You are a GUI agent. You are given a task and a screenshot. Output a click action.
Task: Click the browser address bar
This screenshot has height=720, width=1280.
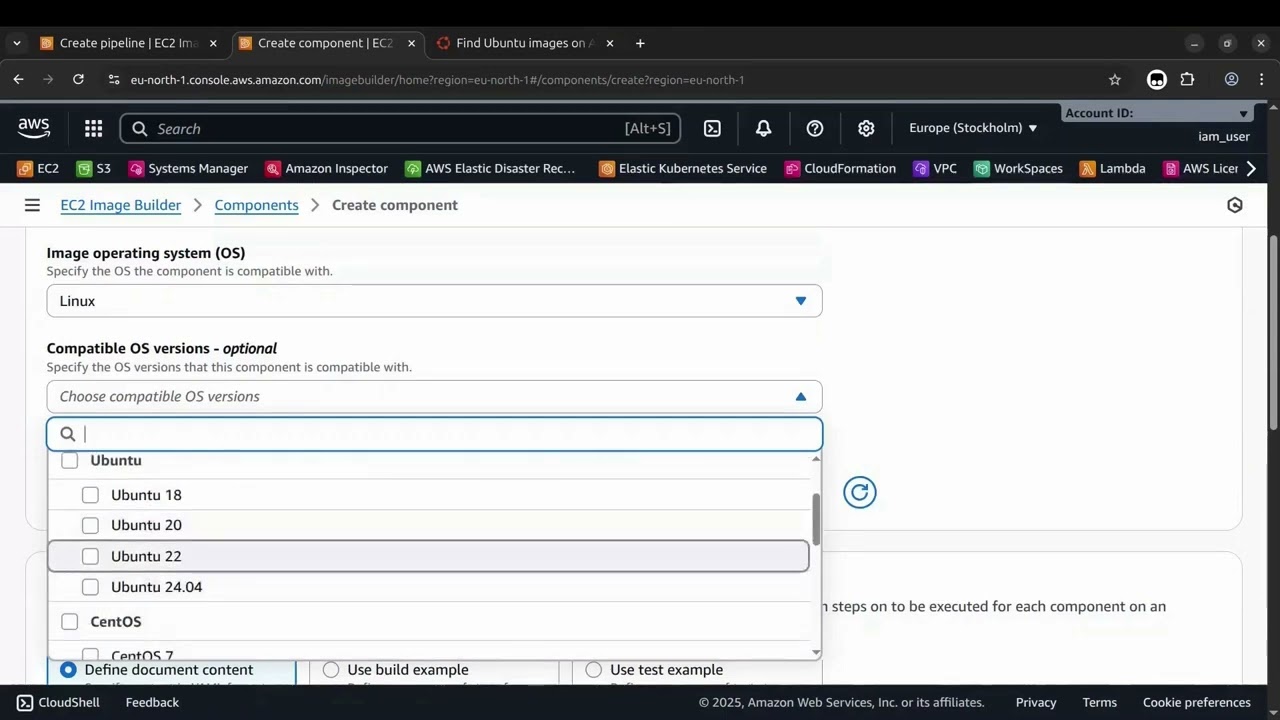tap(600, 80)
